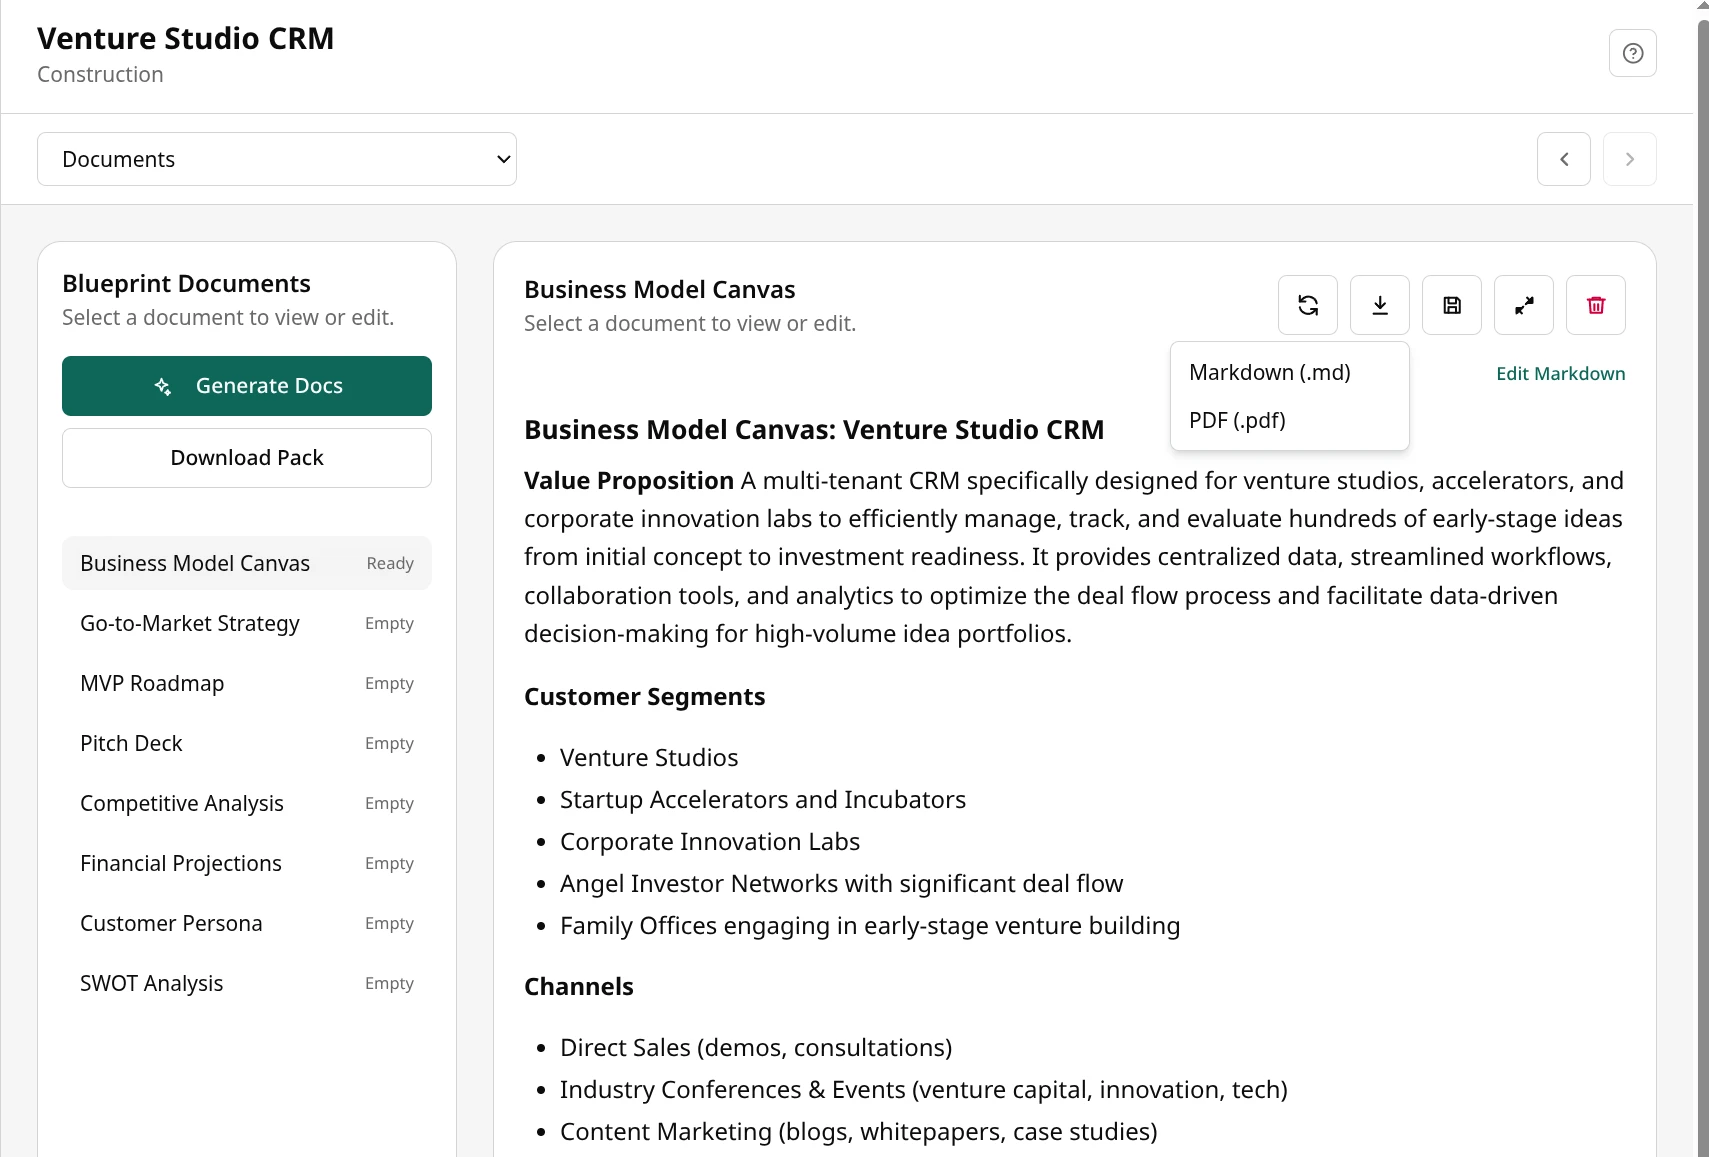Click 'Angel Investor Networks' bullet item
The height and width of the screenshot is (1157, 1709).
(842, 884)
